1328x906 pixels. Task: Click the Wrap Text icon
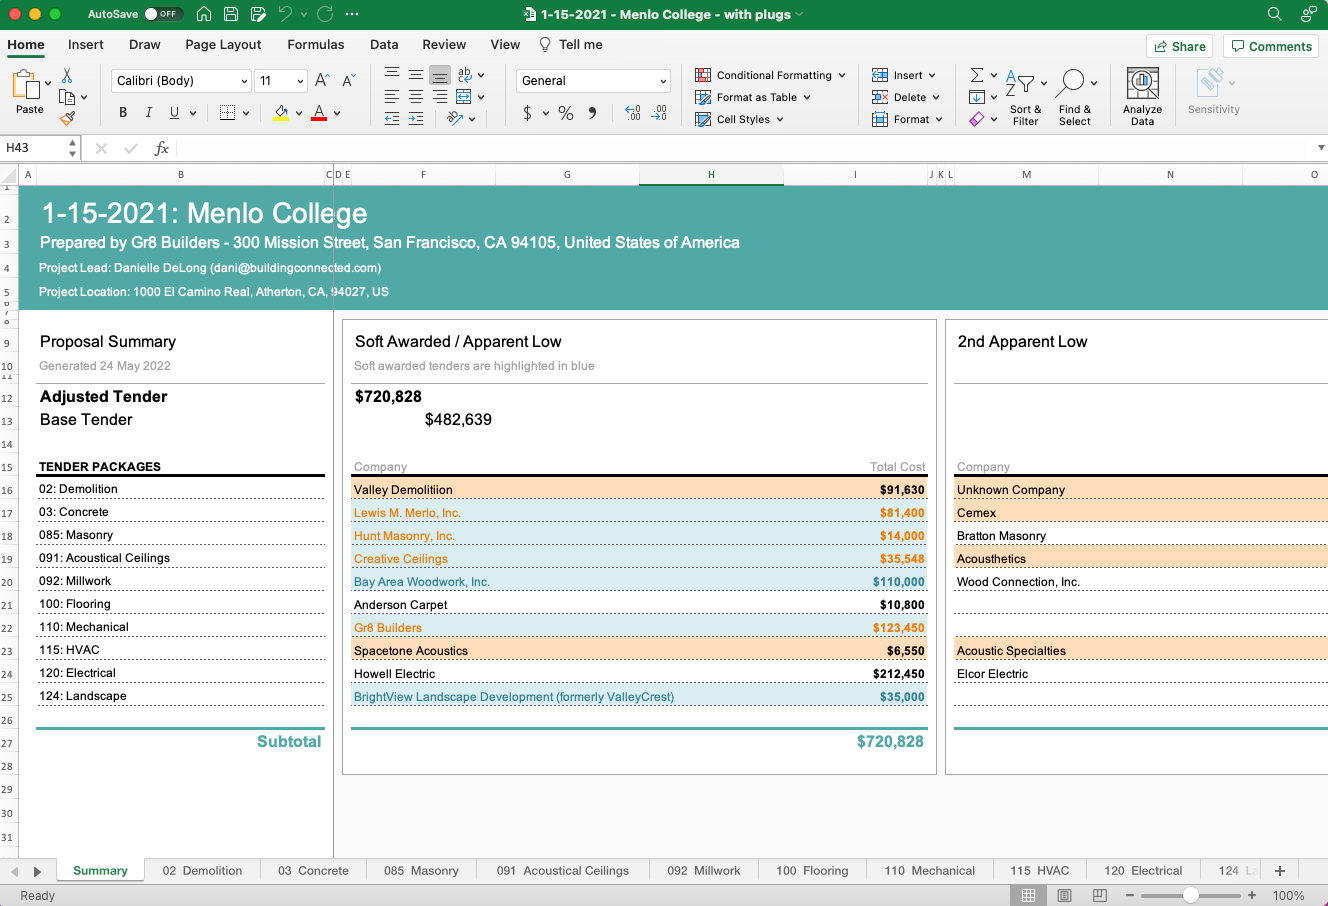[465, 75]
